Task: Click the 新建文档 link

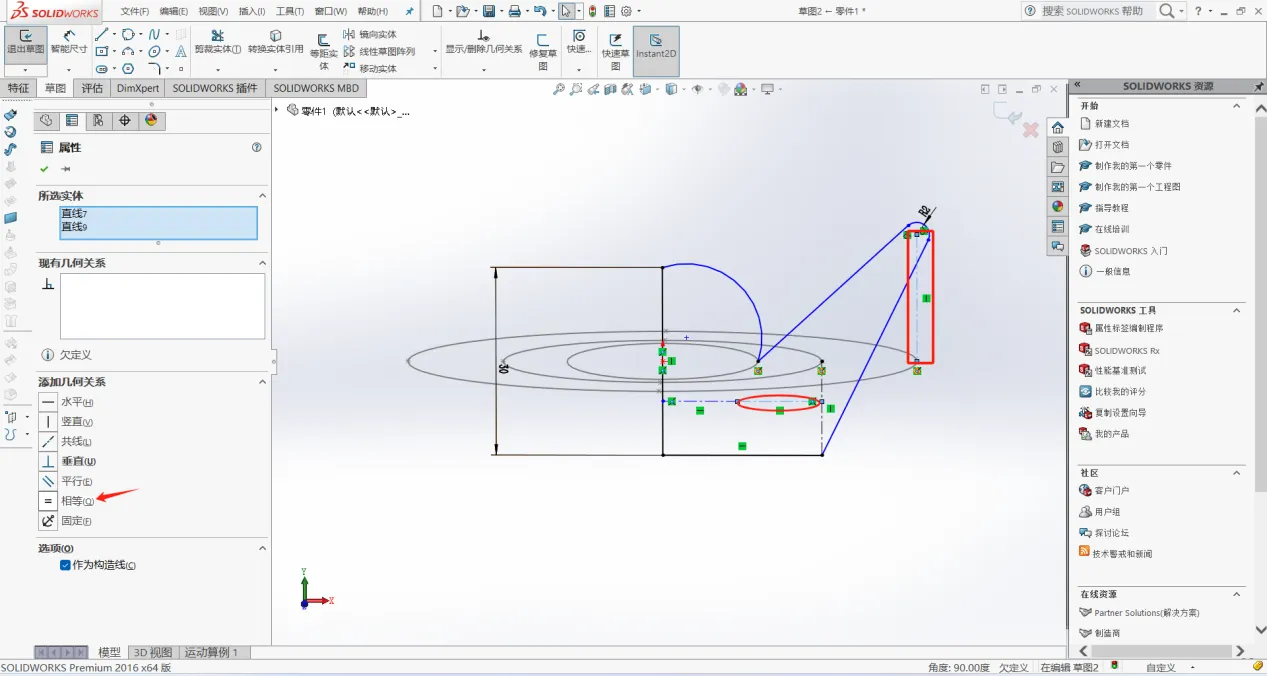Action: 1111,124
